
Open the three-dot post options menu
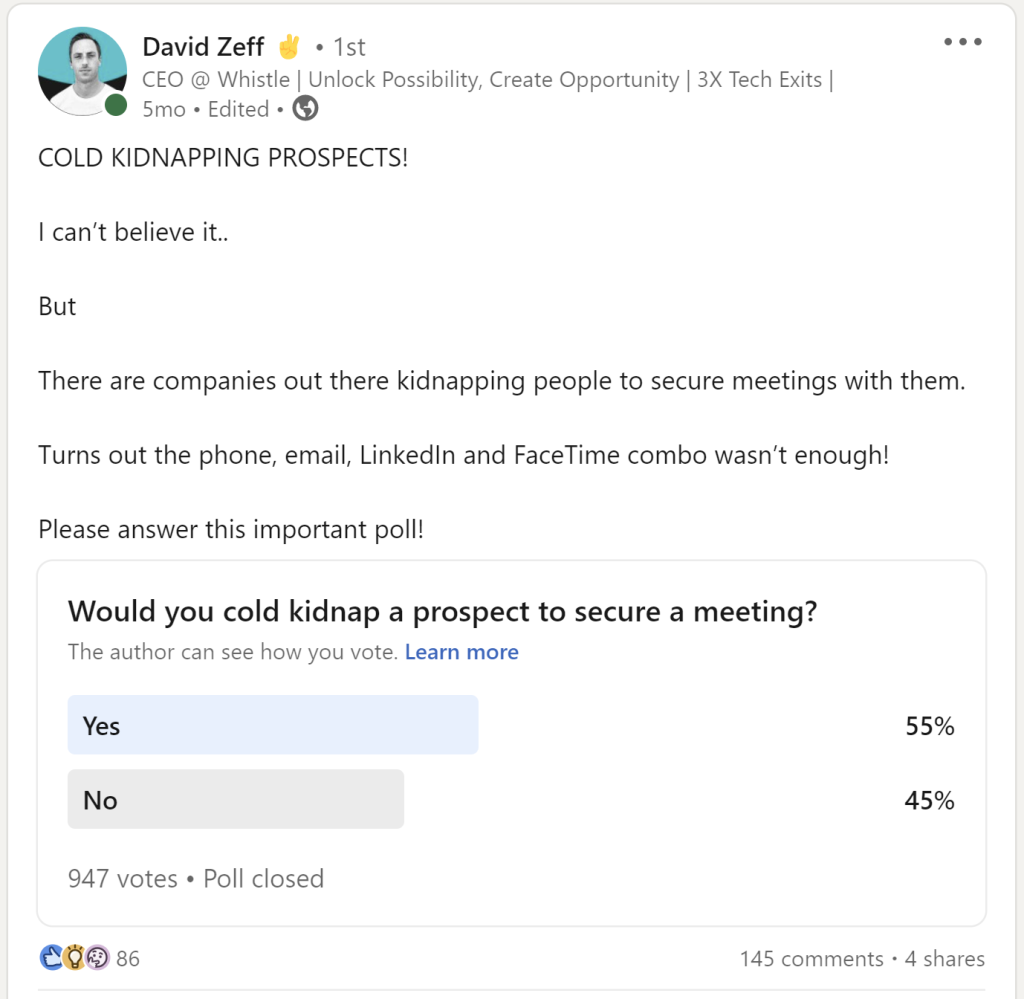[x=963, y=42]
